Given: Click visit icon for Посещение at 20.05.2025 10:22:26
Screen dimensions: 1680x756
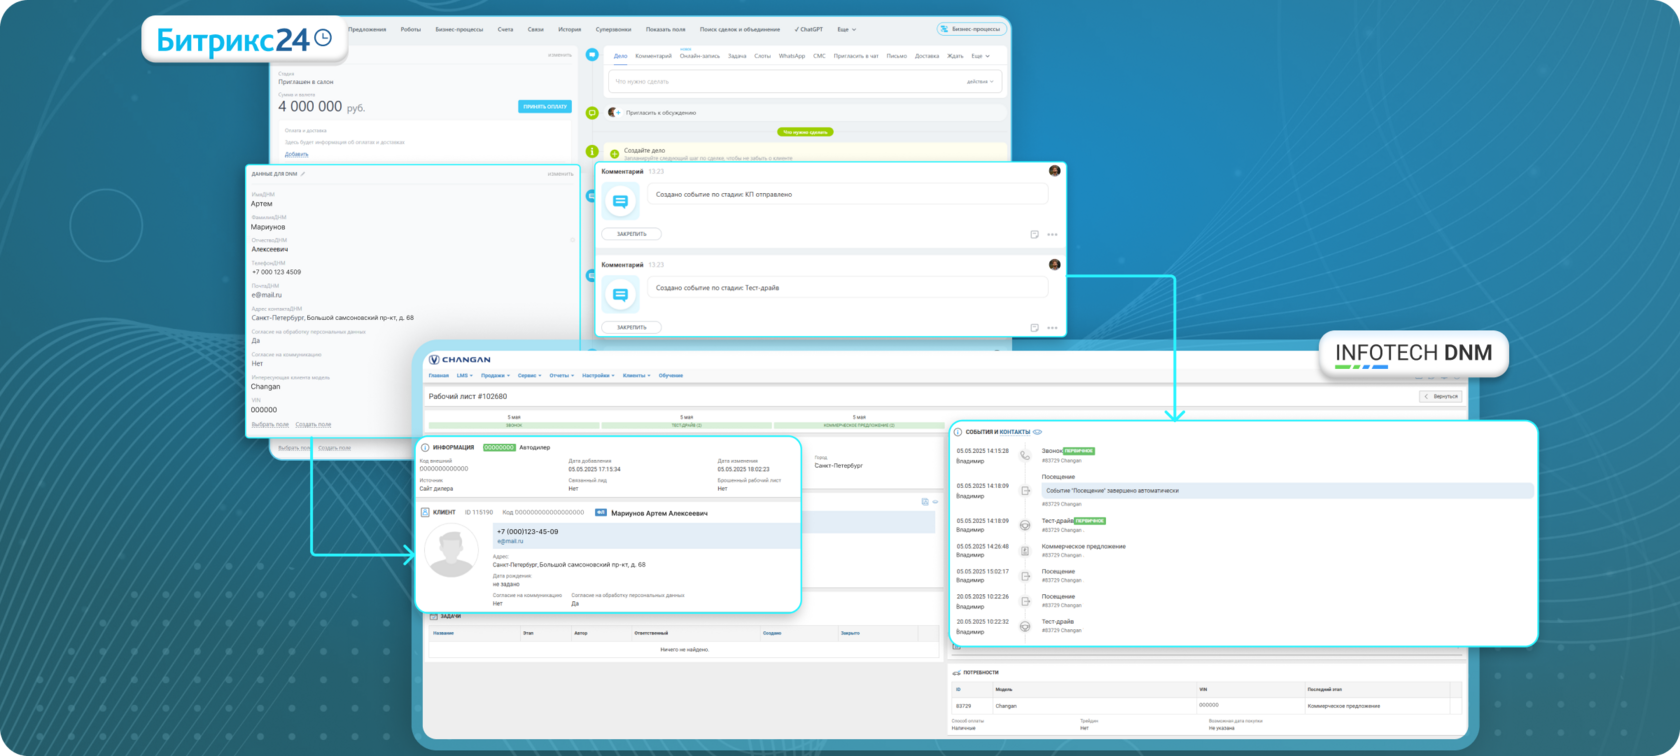Looking at the screenshot, I should point(1025,601).
